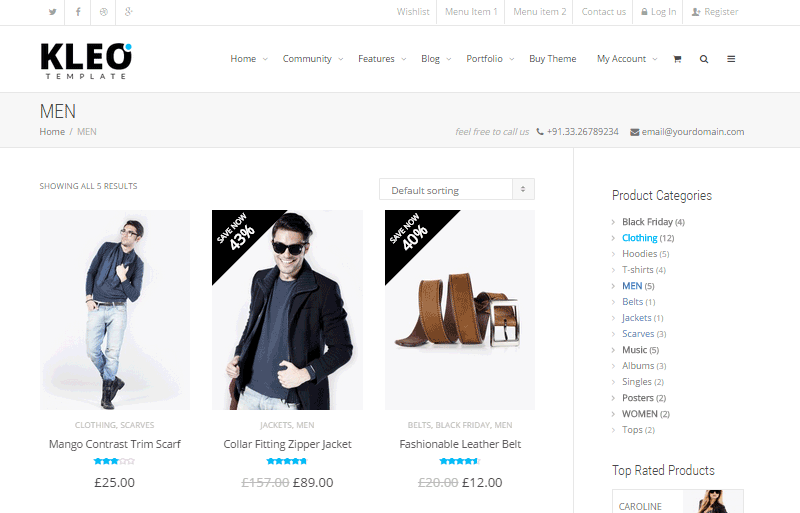800x513 pixels.
Task: Go to Buy Theme menu item
Action: 553,59
